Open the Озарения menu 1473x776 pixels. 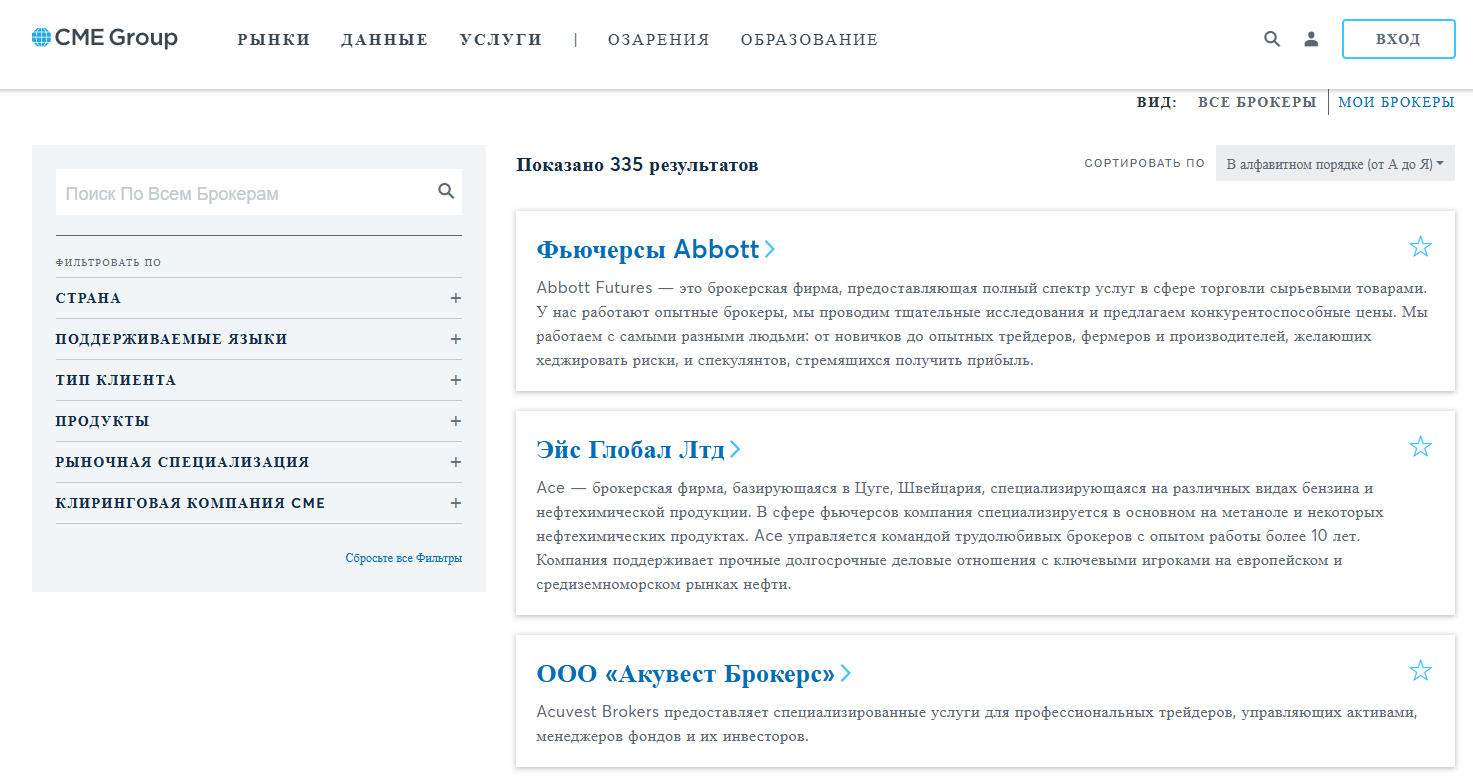pos(659,40)
